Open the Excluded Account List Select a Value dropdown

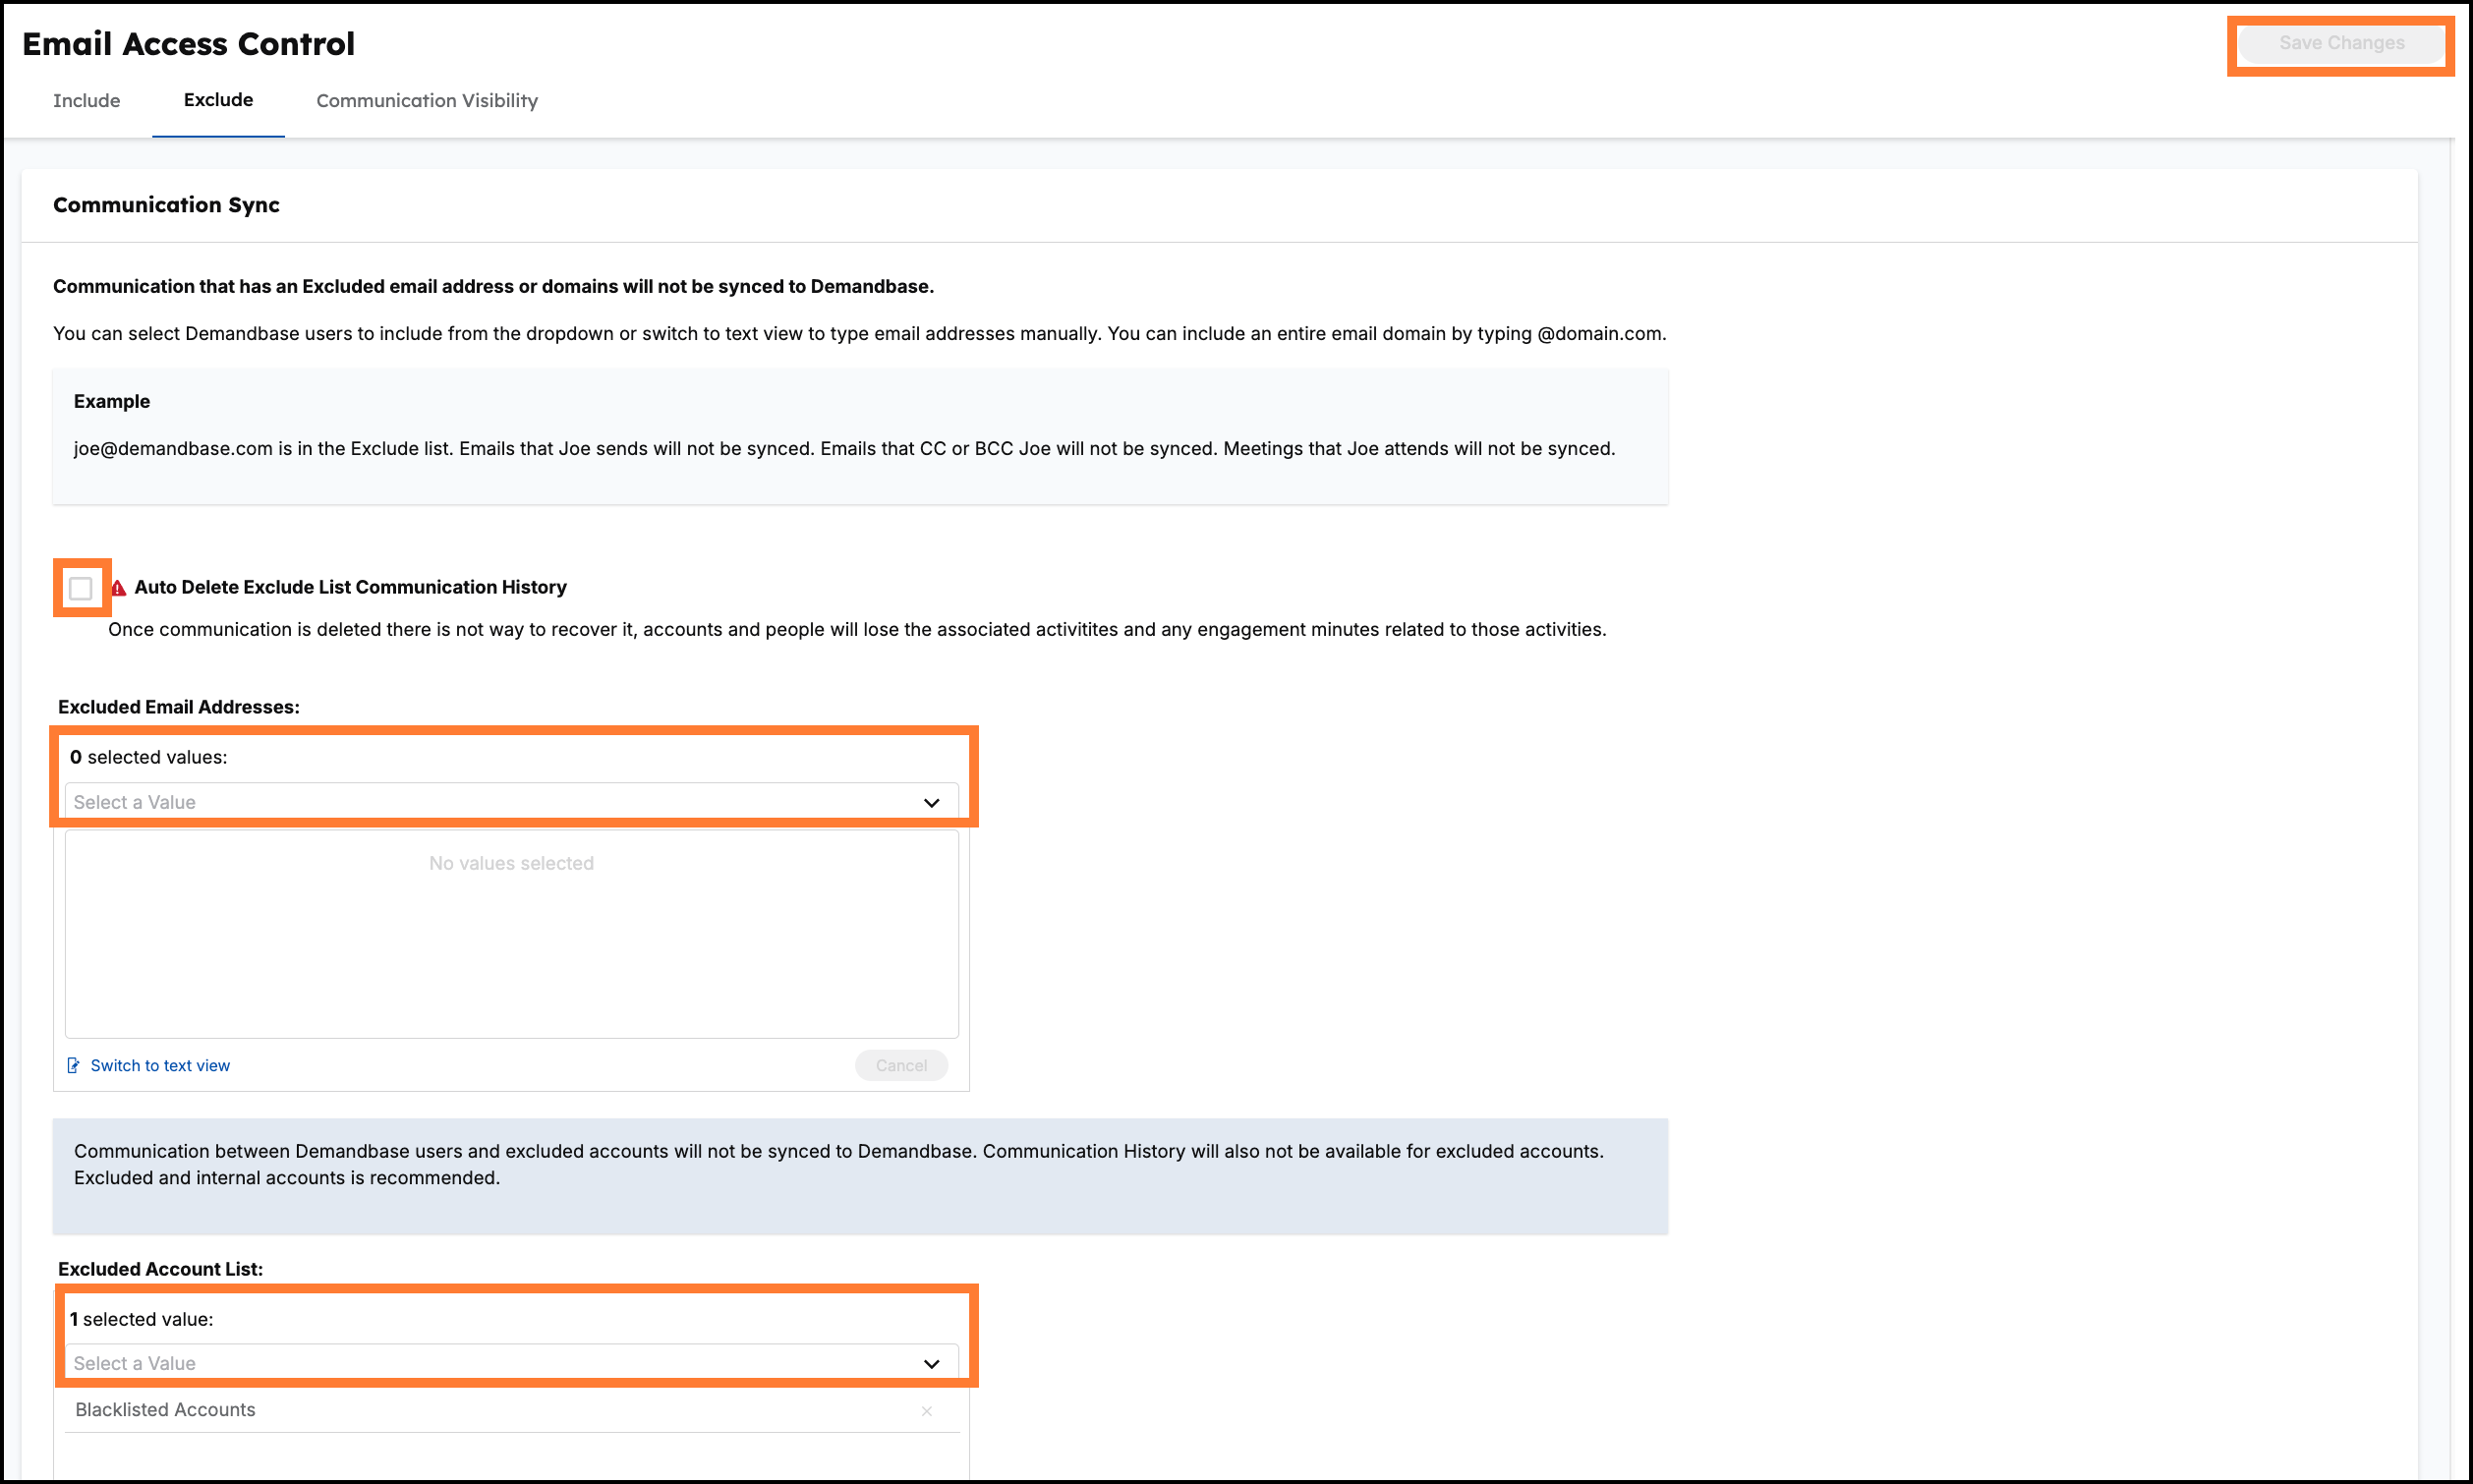click(511, 1363)
